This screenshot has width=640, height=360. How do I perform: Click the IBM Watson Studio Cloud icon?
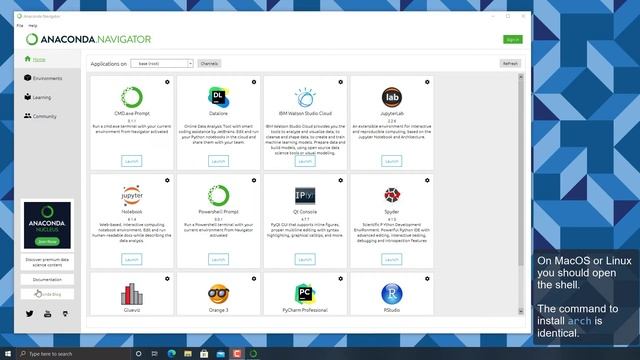[x=305, y=98]
